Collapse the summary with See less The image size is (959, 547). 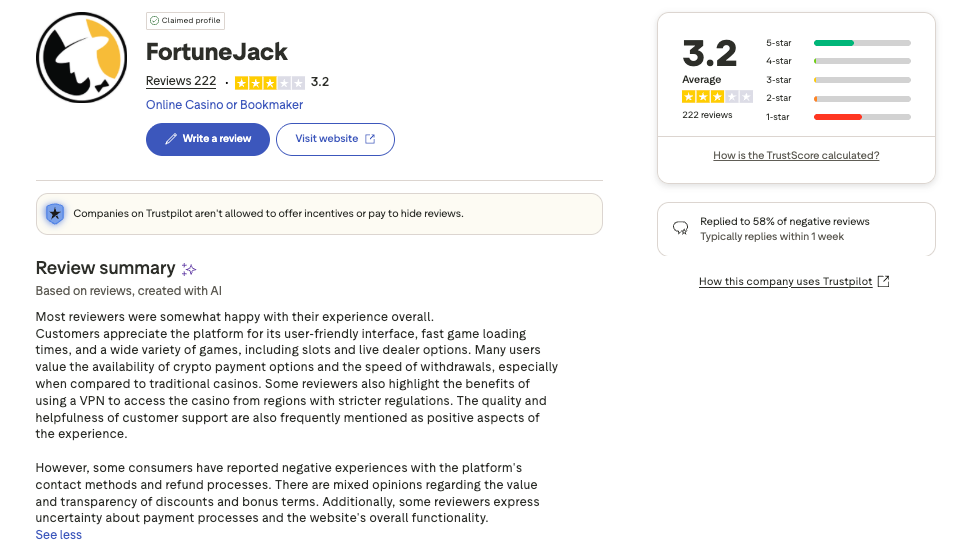(58, 535)
